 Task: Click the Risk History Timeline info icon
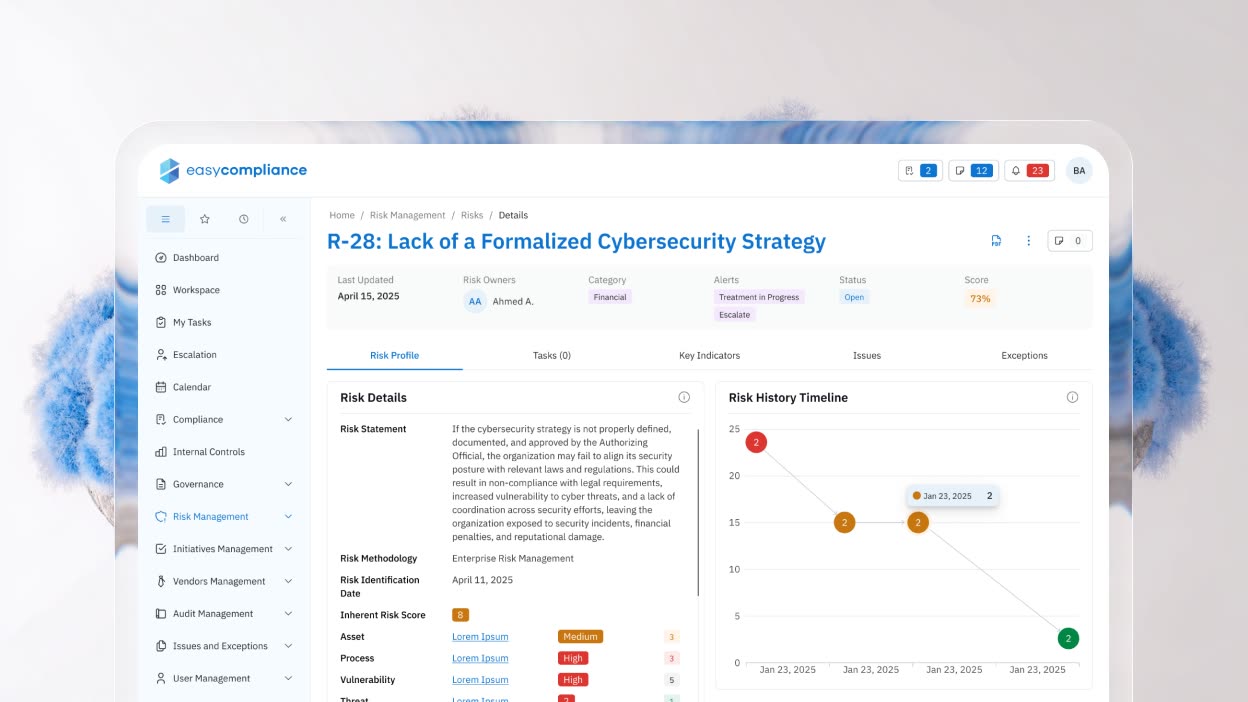[1072, 397]
